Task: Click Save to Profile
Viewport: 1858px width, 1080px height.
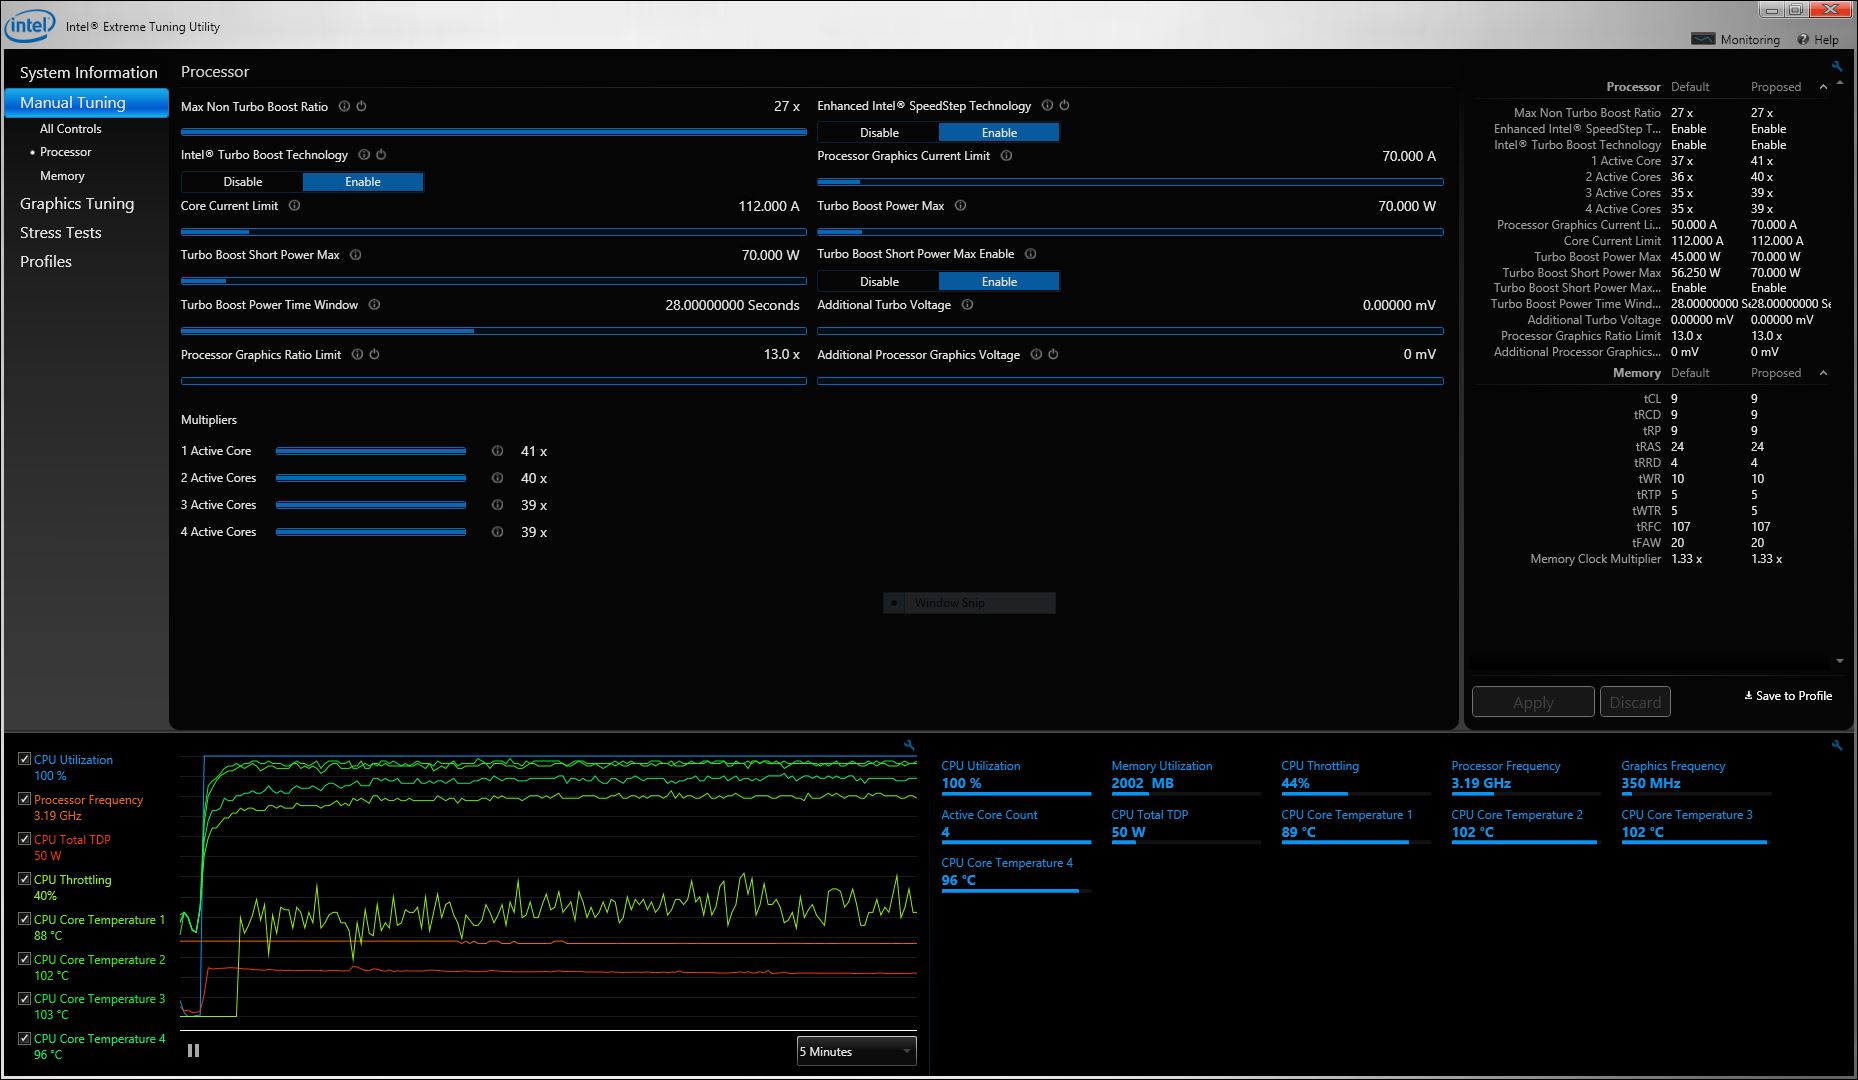Action: click(1788, 696)
